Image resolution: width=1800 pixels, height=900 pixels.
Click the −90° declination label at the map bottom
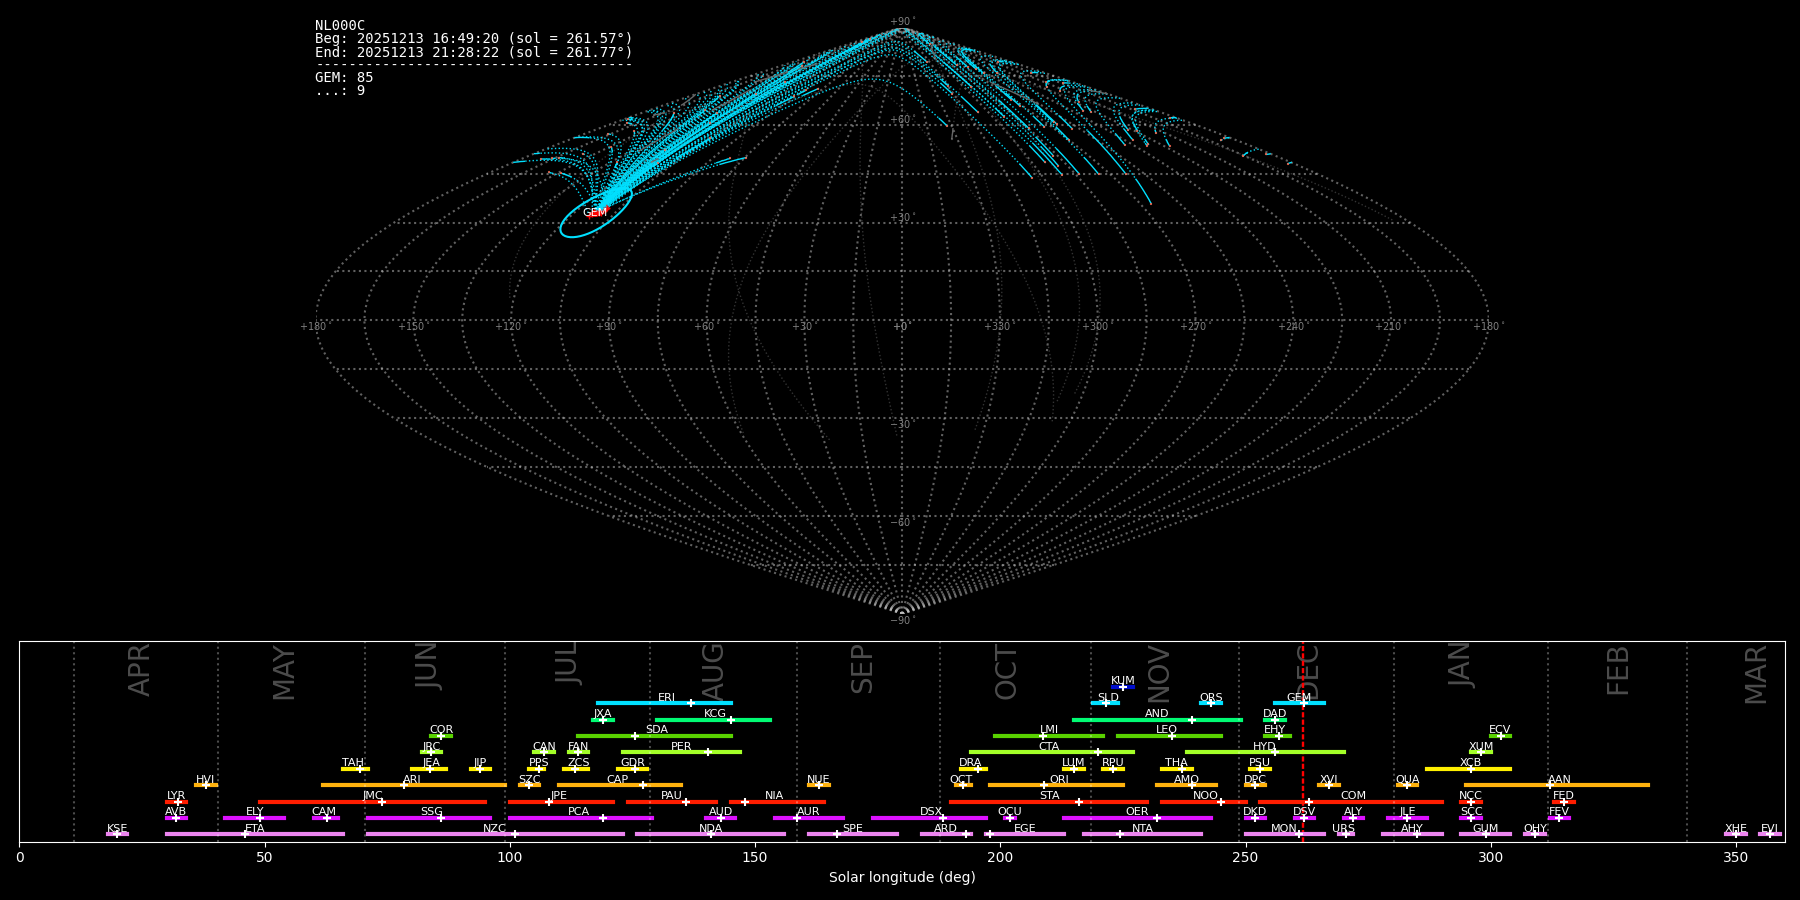tap(902, 620)
